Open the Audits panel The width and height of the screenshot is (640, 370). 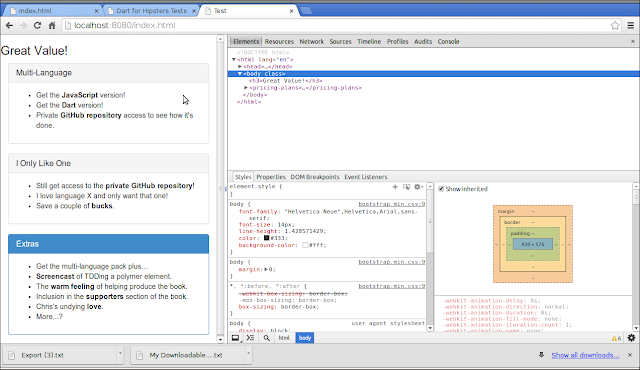423,42
